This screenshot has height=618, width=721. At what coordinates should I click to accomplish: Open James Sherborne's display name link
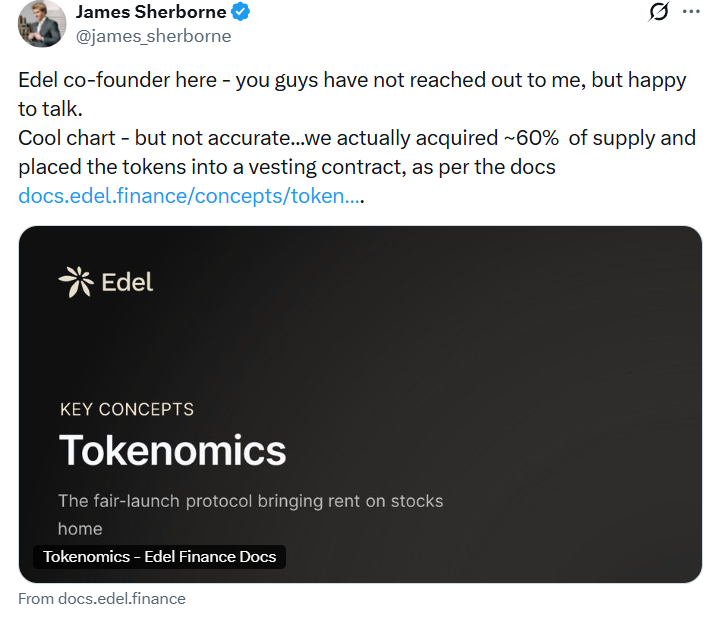151,13
